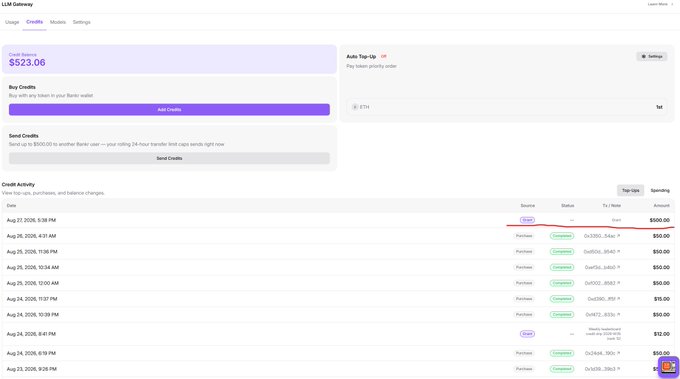Click the purple Add Credits button

tap(169, 110)
